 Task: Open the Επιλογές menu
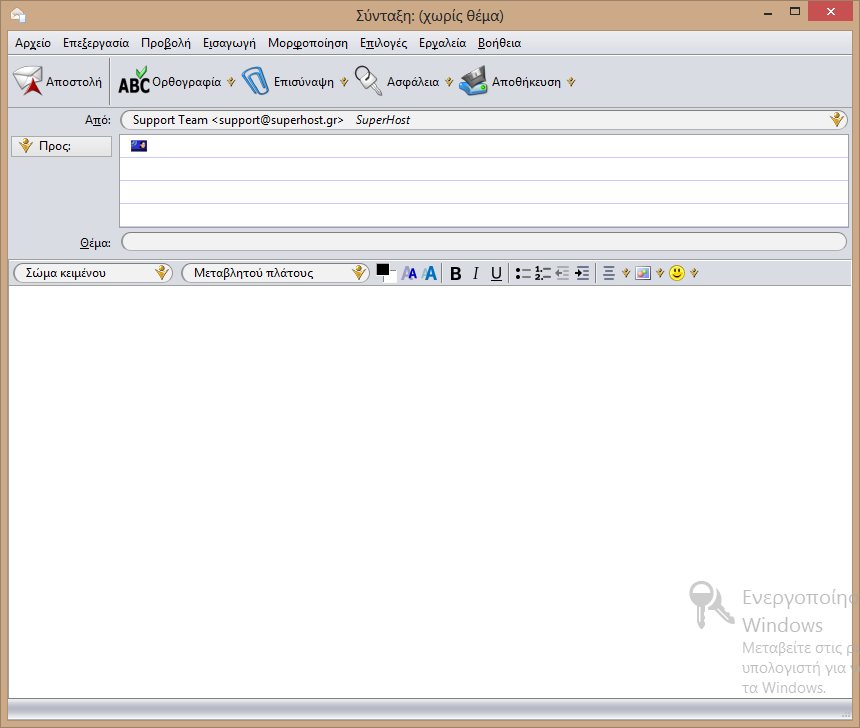click(x=383, y=43)
